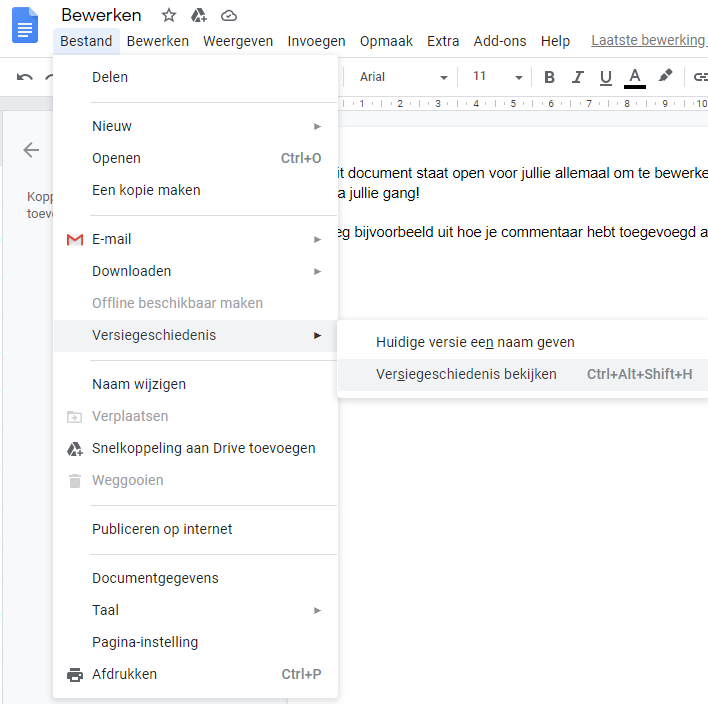
Task: Toggle italic formatting
Action: pos(578,77)
